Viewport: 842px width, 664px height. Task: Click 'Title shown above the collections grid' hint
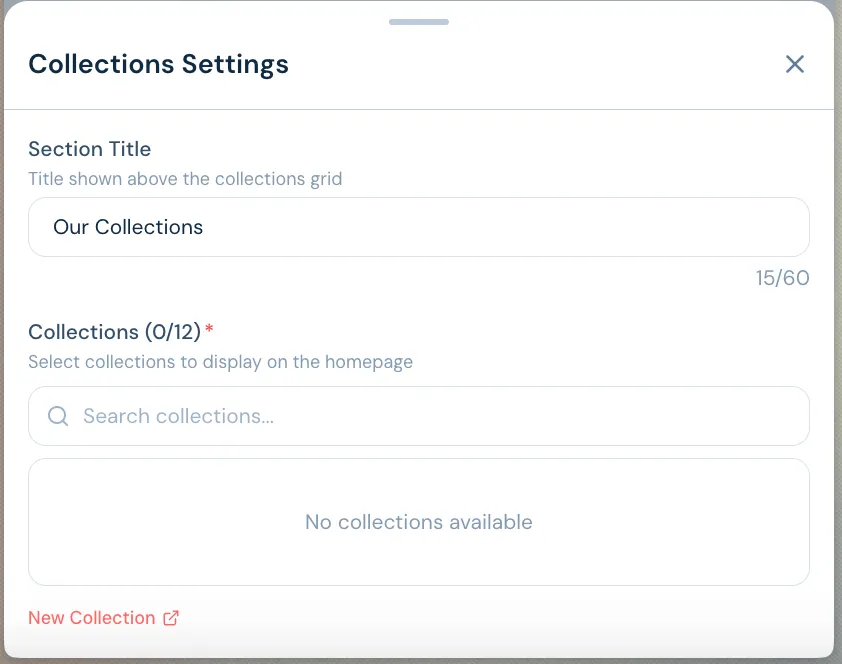[x=185, y=179]
